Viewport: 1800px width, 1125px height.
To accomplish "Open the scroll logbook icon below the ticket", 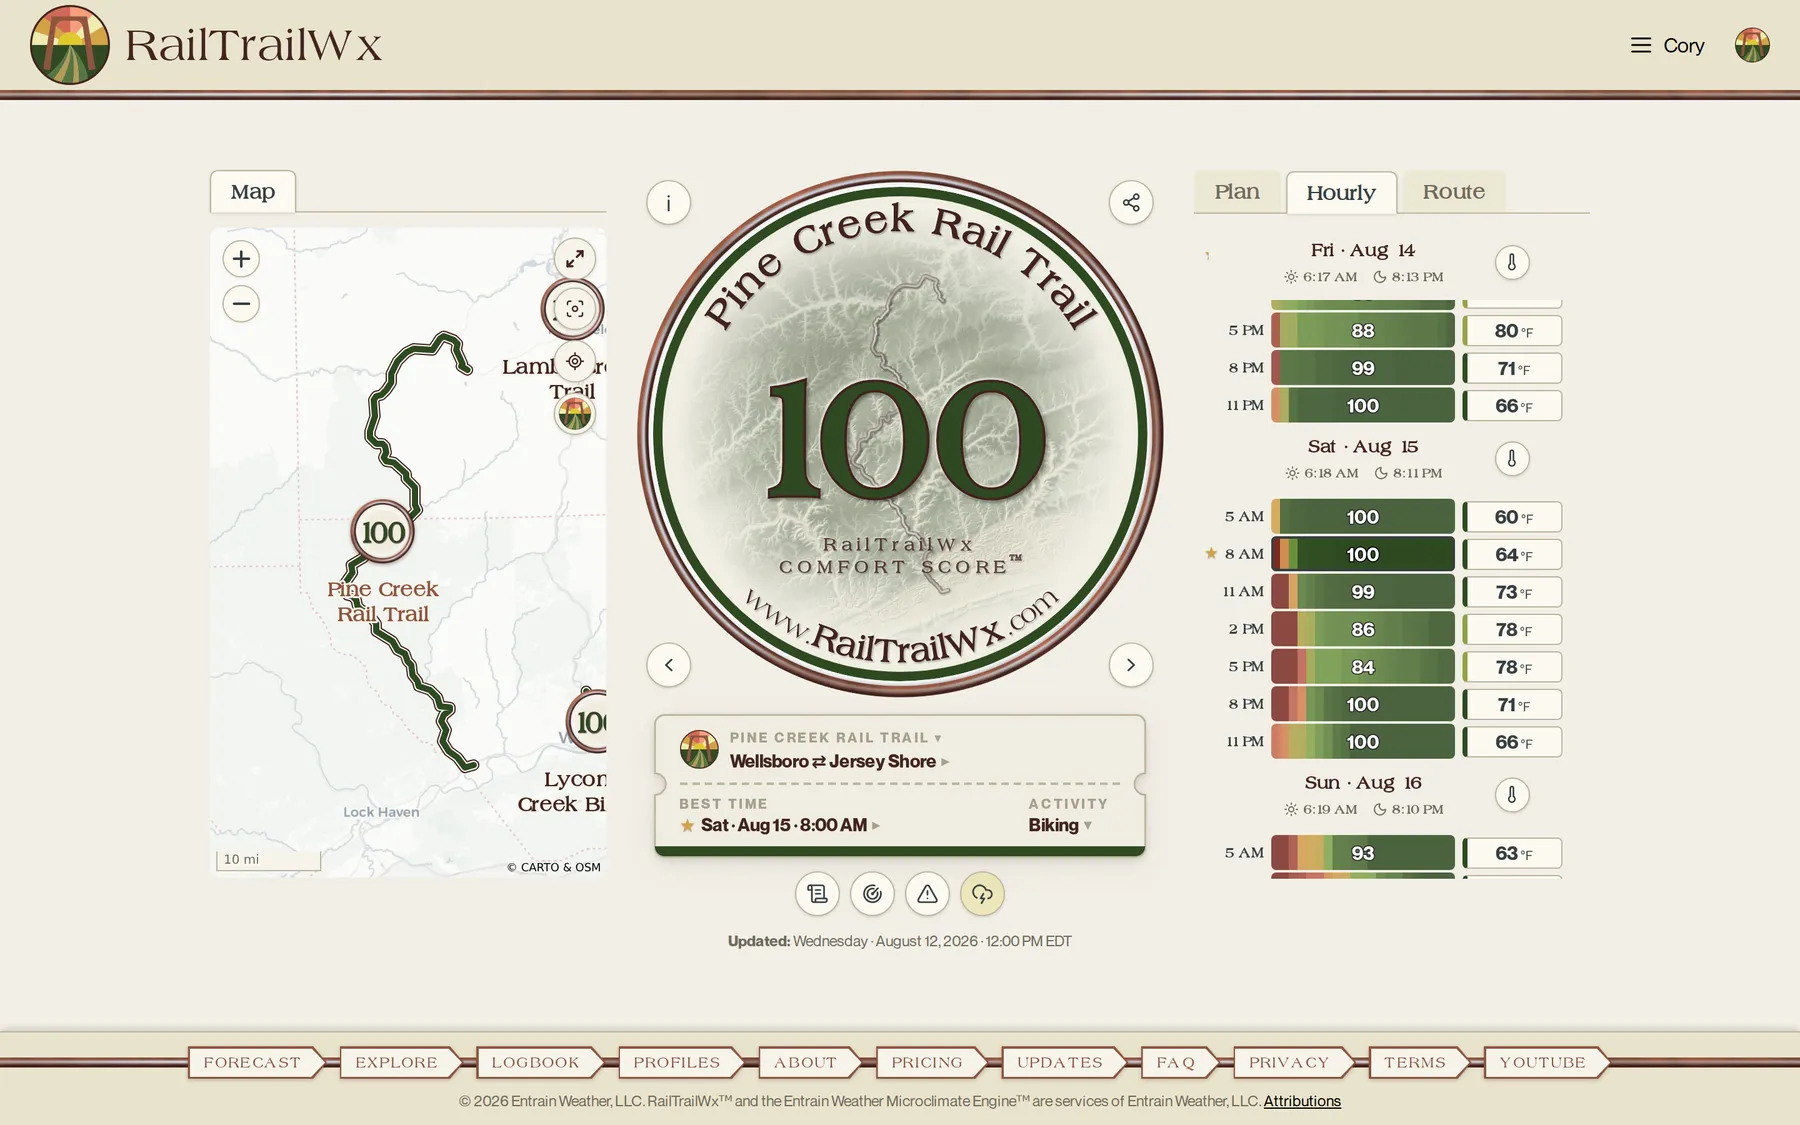I will tap(817, 894).
